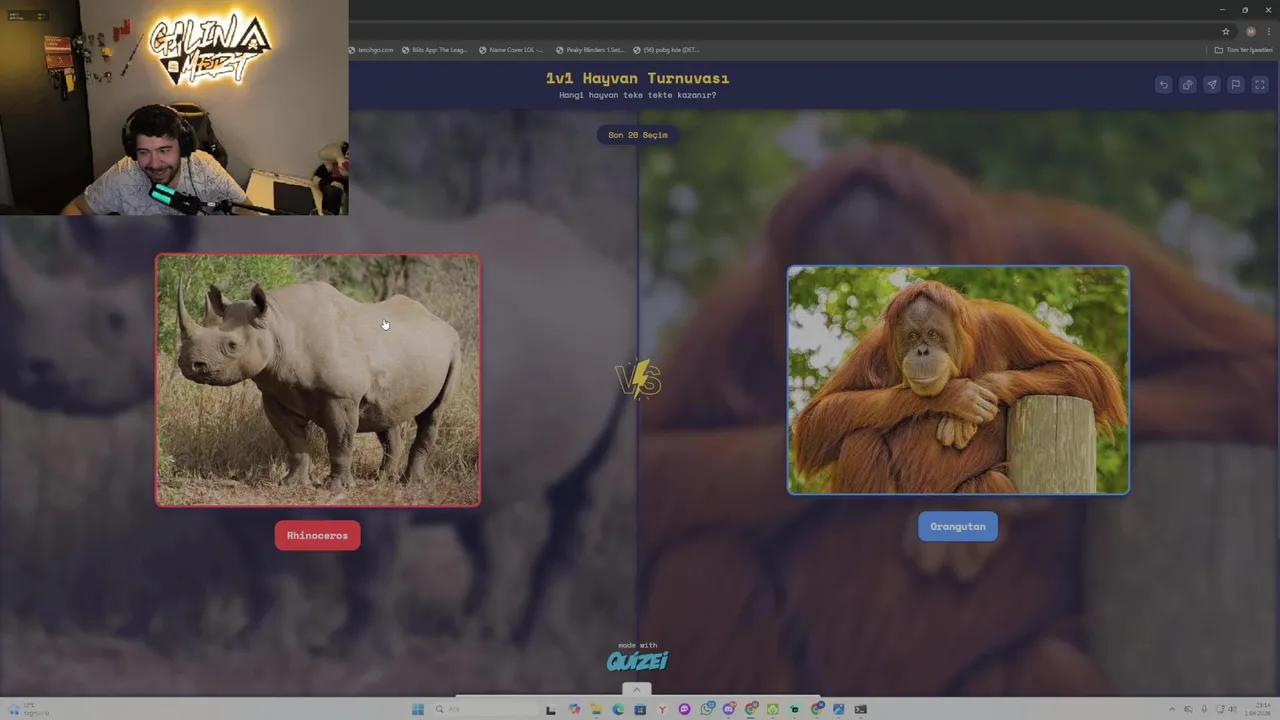This screenshot has width=1280, height=720.
Task: Open Chrome three-dot menu
Action: pyautogui.click(x=1269, y=31)
